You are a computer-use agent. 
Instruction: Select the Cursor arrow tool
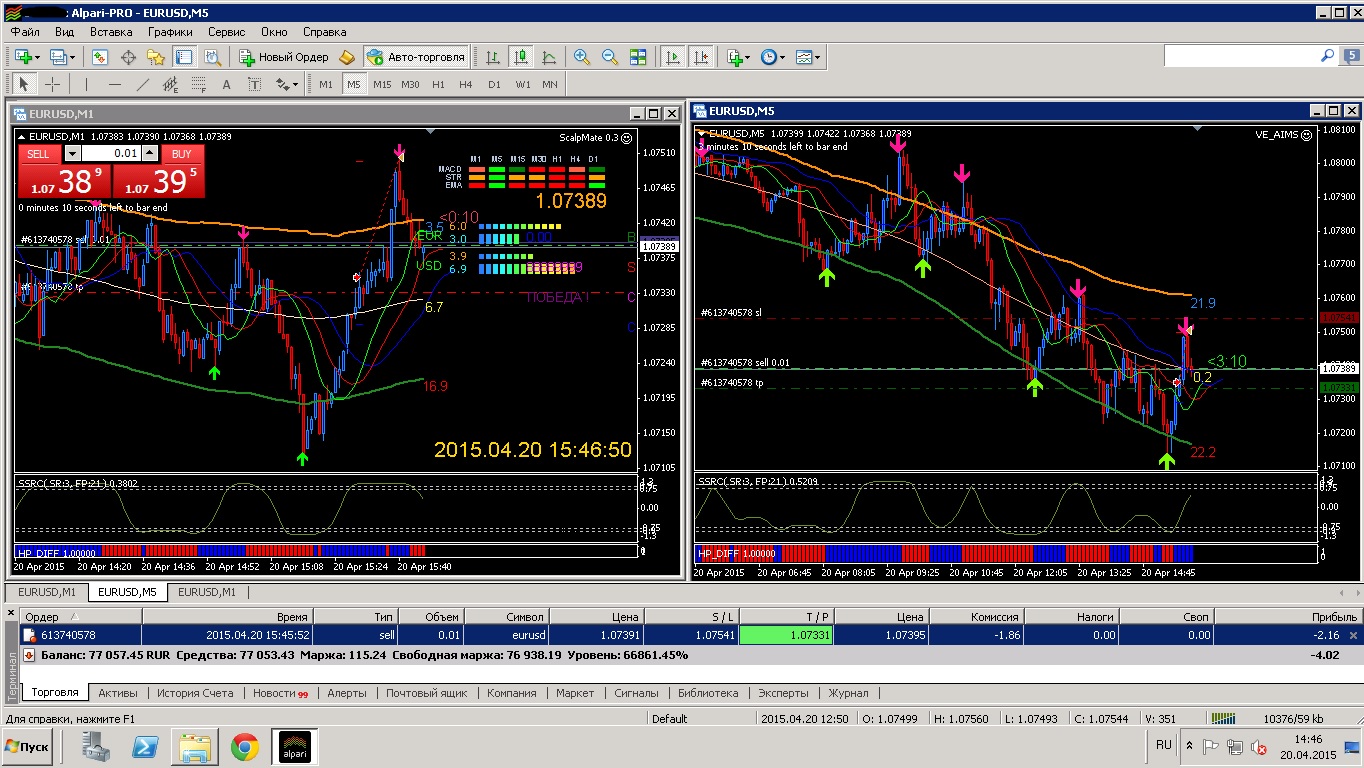[24, 84]
